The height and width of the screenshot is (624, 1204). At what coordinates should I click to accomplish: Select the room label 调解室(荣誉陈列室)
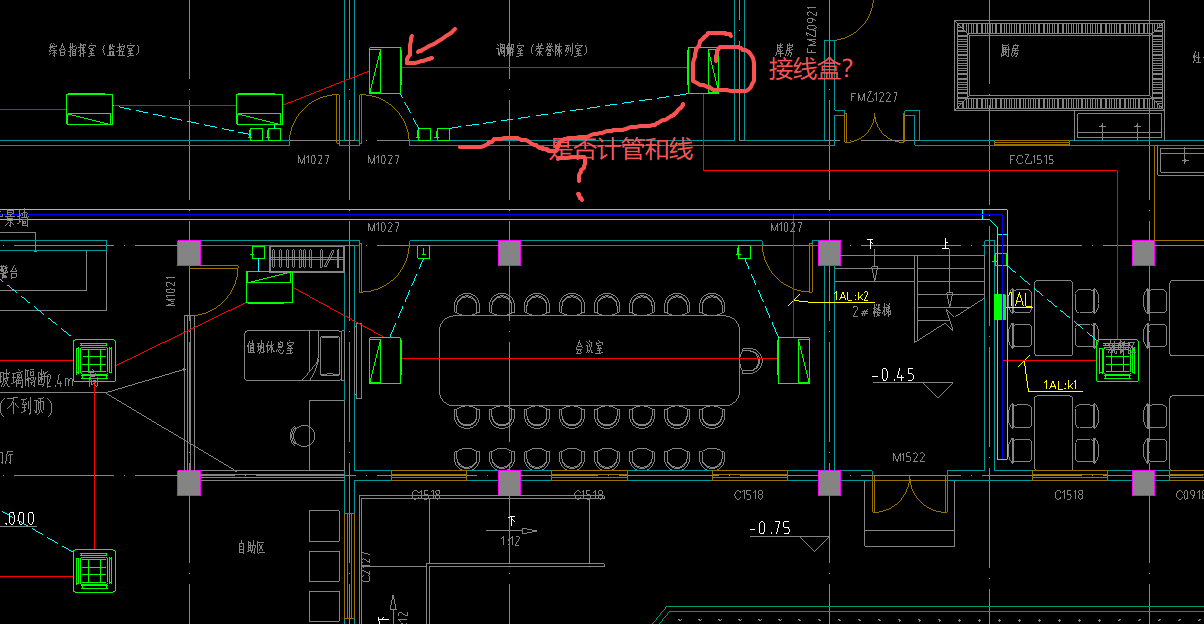pos(542,50)
